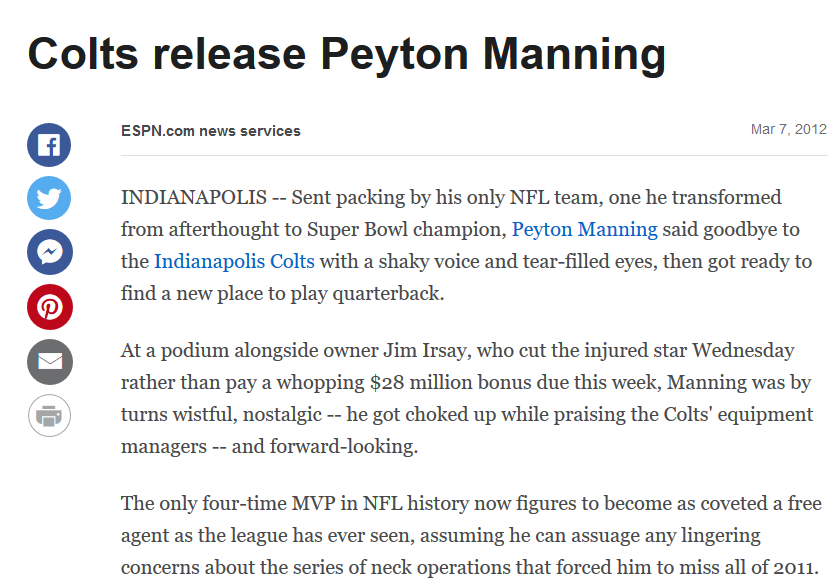Open the Peyton Manning player link
The width and height of the screenshot is (840, 586).
(584, 229)
